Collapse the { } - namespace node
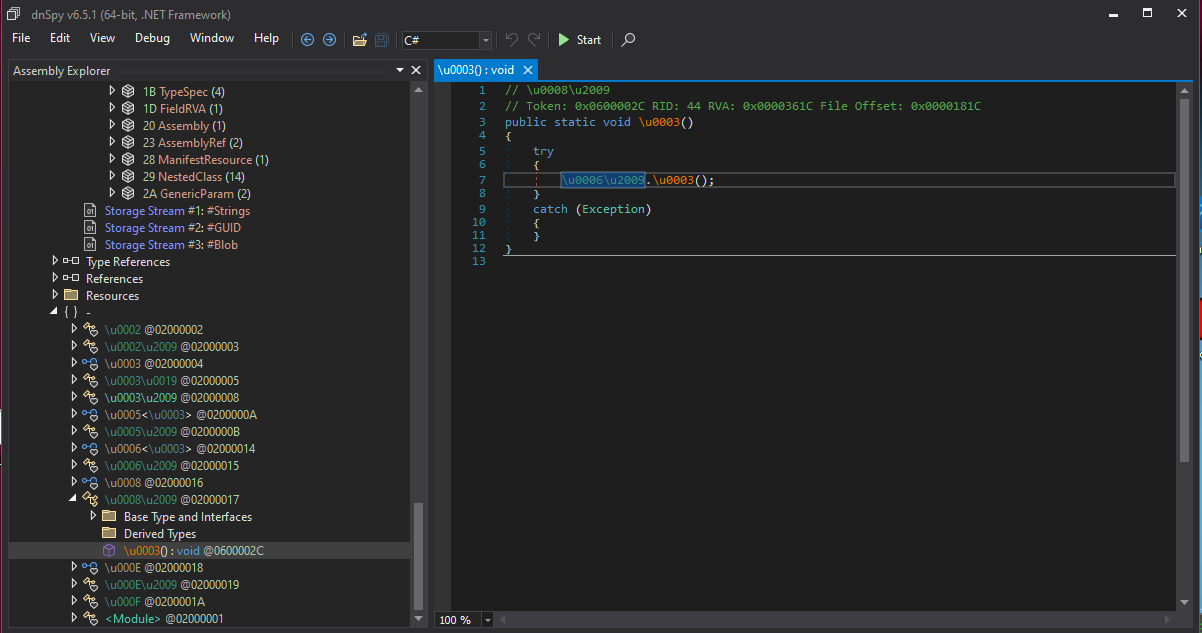The width and height of the screenshot is (1202, 633). 55,313
